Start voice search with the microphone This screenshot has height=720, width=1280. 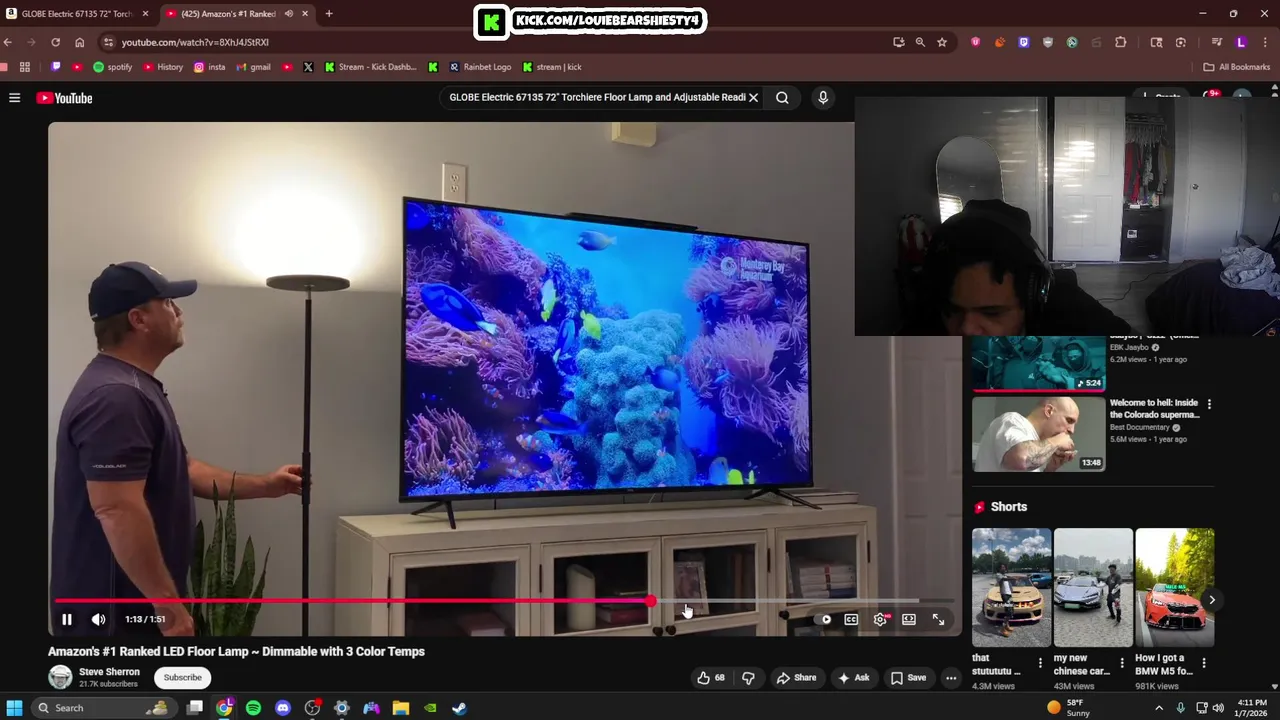(823, 98)
